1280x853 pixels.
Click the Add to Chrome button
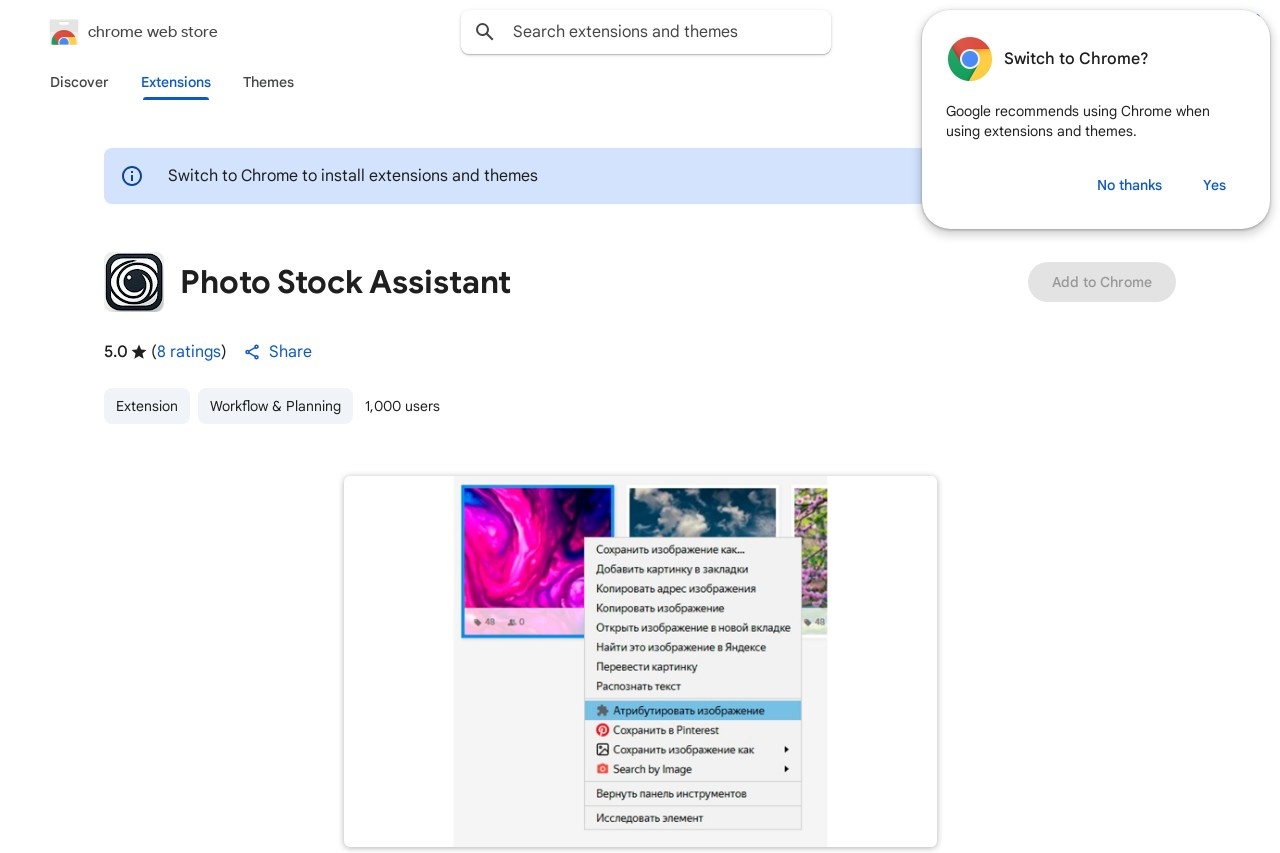point(1102,282)
